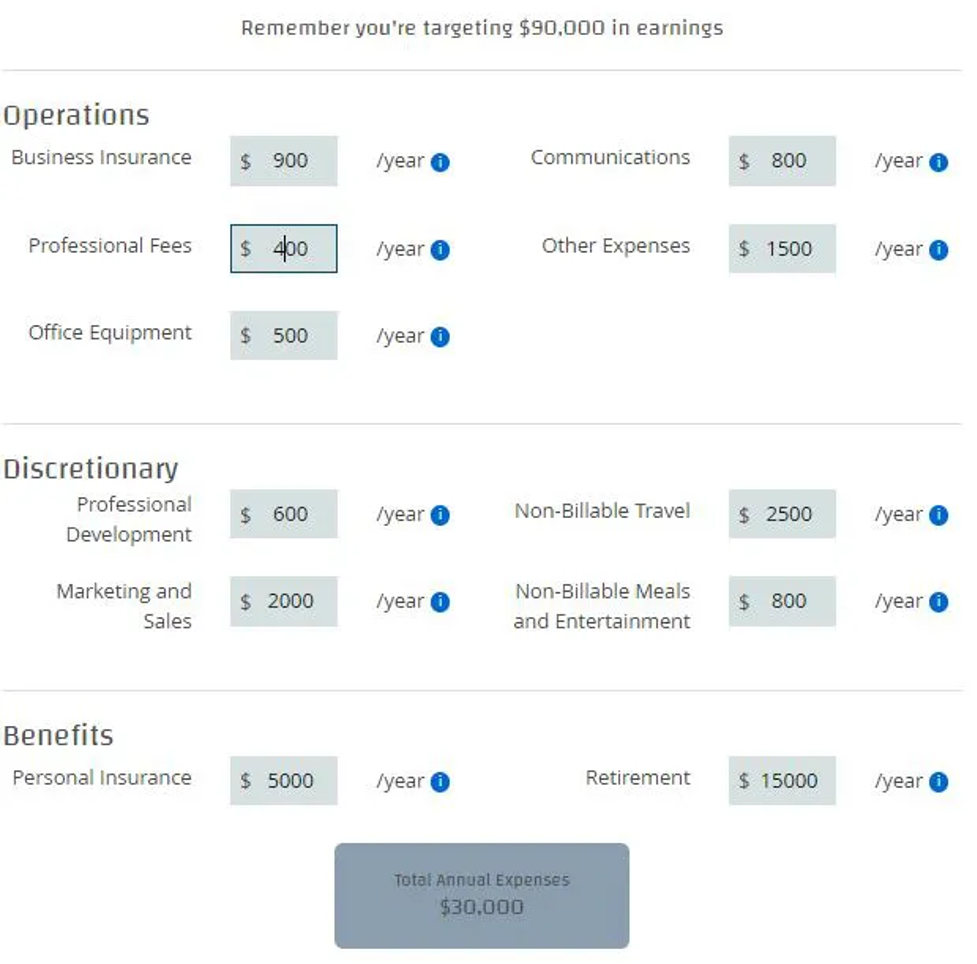This screenshot has width=977, height=964.
Task: Focus the Communications amount field
Action: 782,161
